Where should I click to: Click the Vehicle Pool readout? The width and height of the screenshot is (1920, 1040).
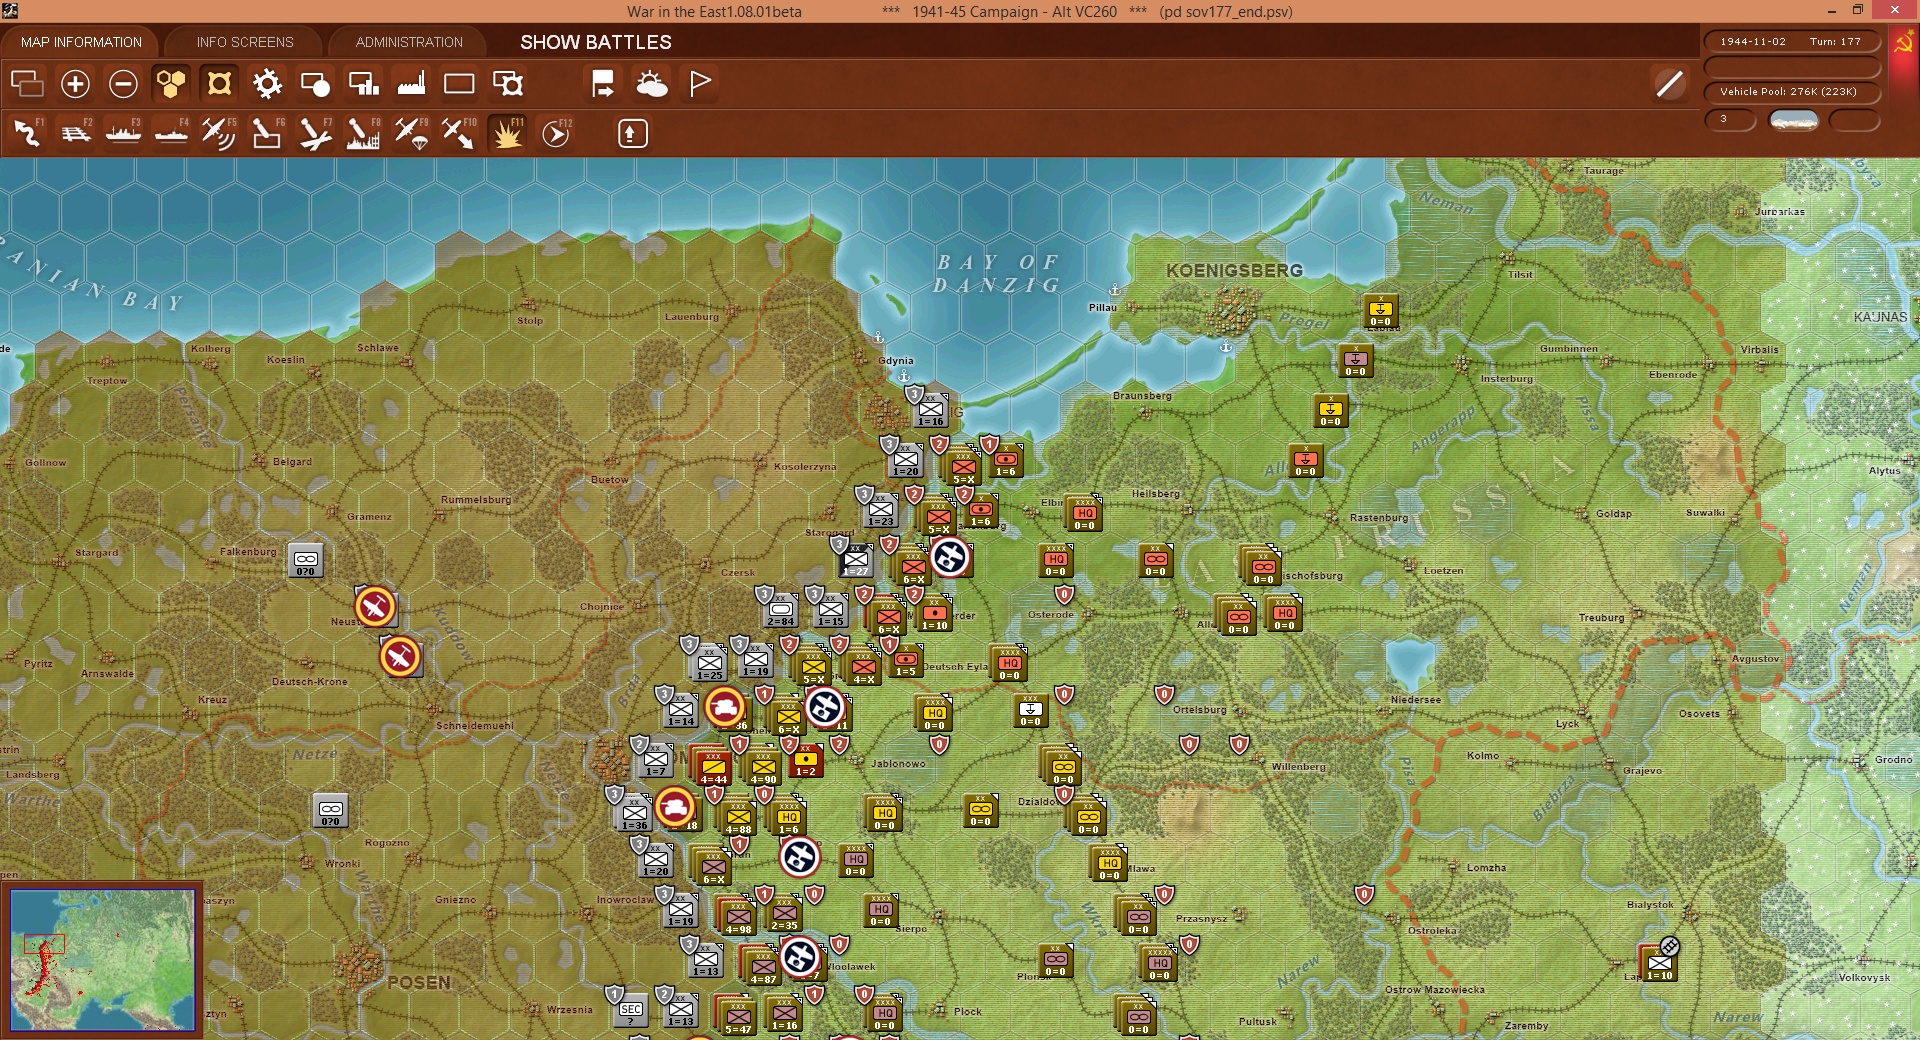click(x=1791, y=92)
